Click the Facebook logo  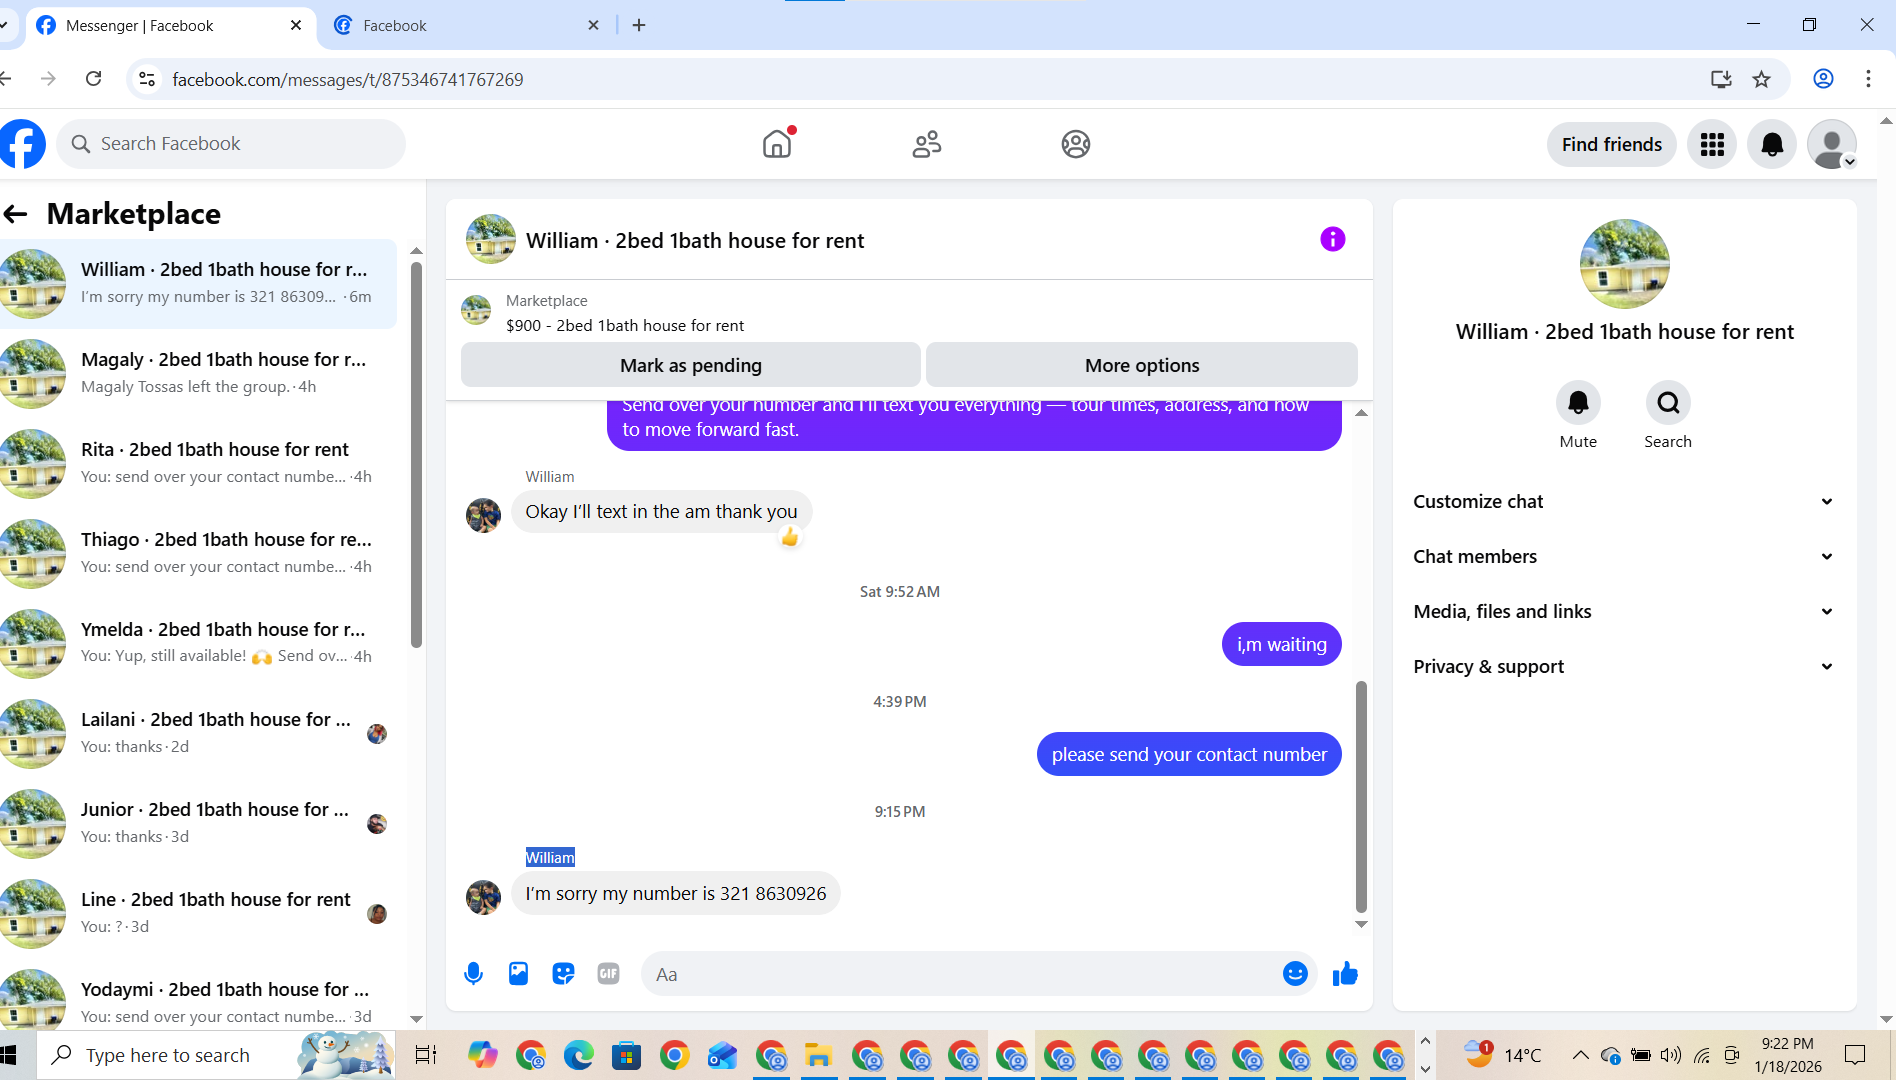pyautogui.click(x=22, y=144)
